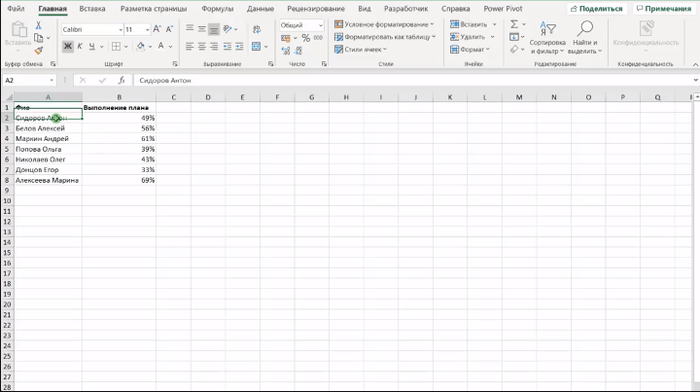The width and height of the screenshot is (700, 392).
Task: Toggle italic formatting (К)
Action: (79, 46)
